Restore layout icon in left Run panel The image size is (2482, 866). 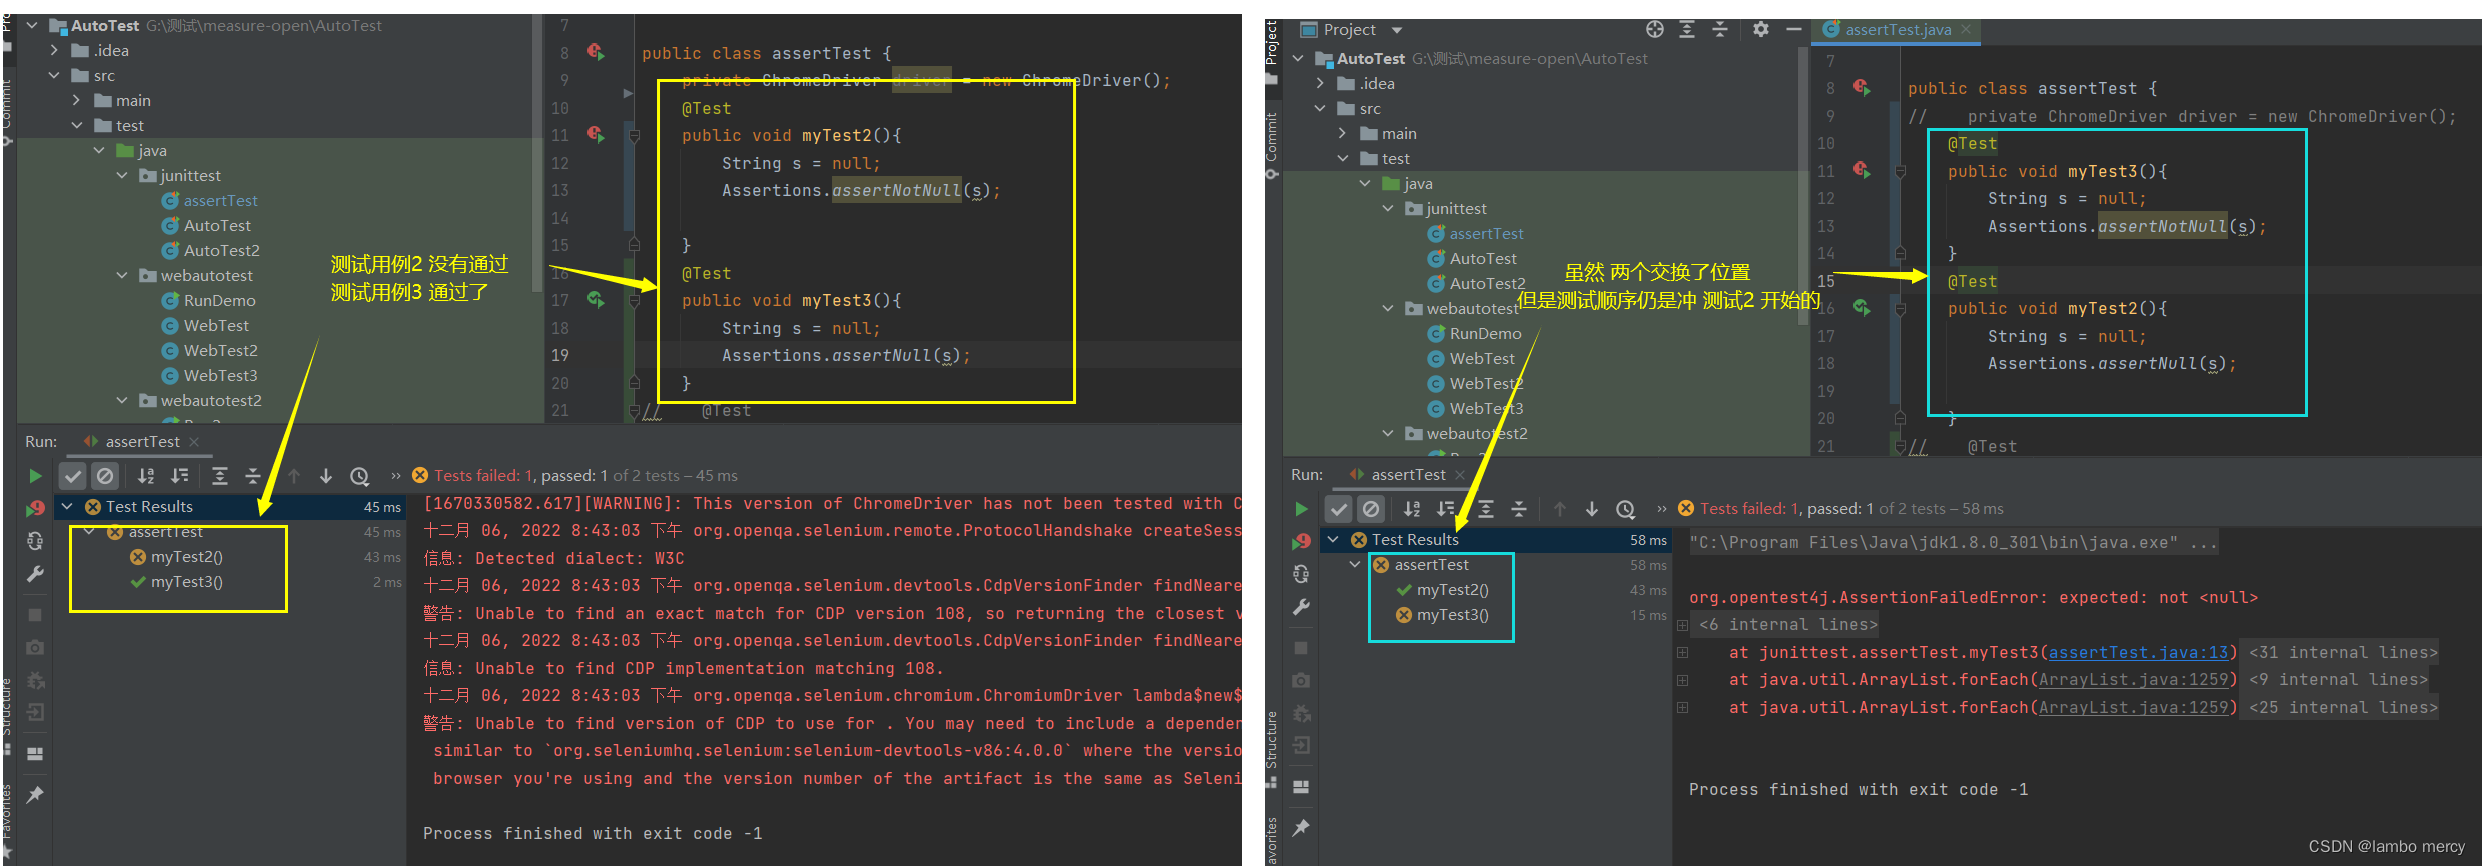35,753
